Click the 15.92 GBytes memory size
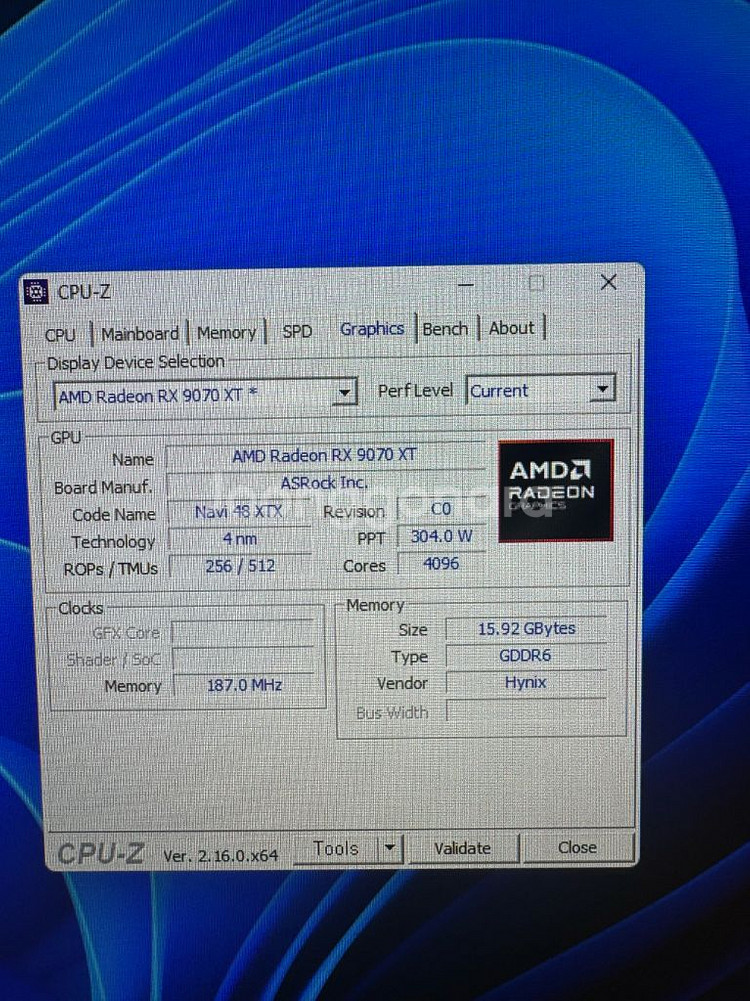The image size is (750, 1001). click(x=527, y=629)
